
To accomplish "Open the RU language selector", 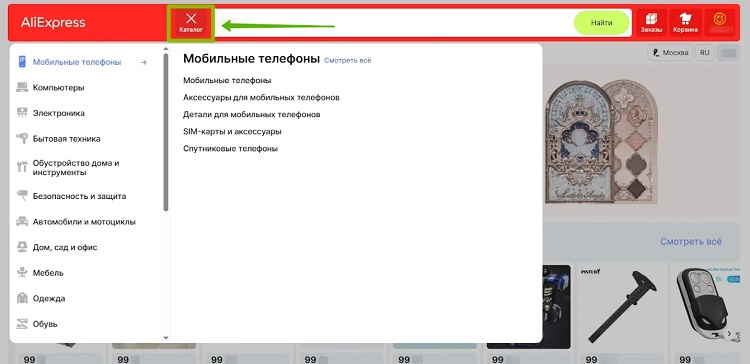I will [x=705, y=53].
